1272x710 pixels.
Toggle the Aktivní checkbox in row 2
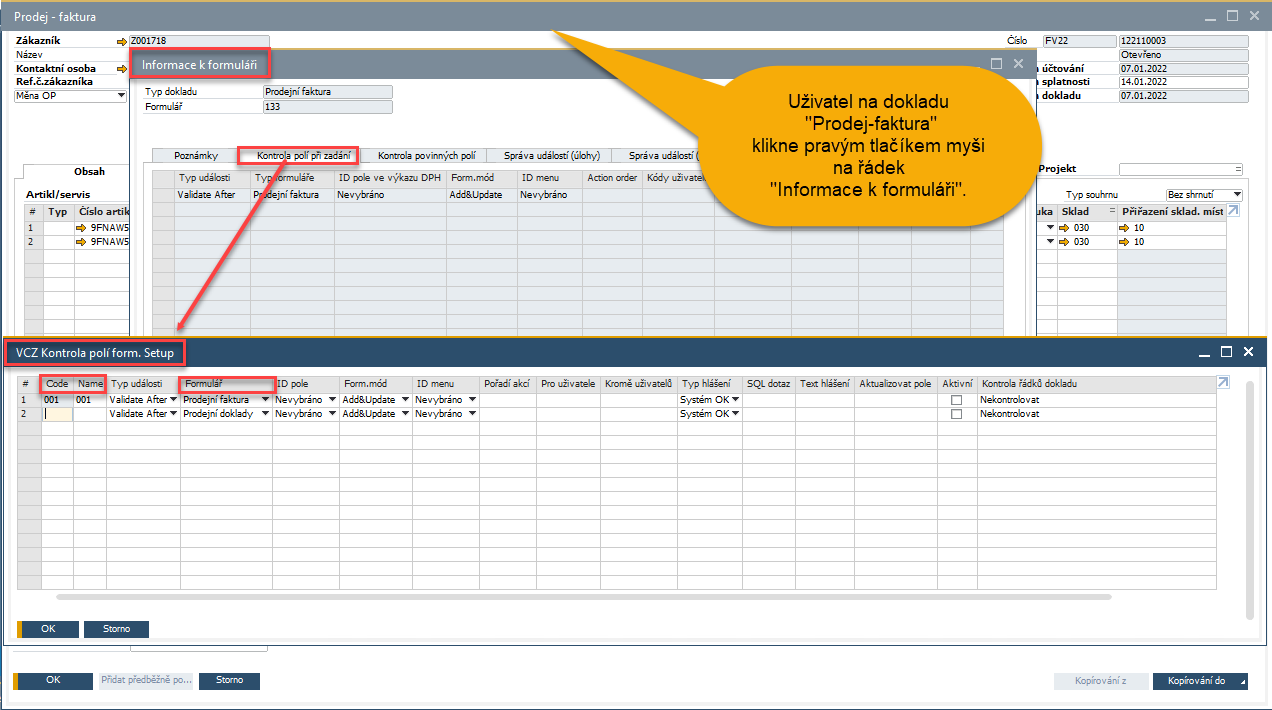click(956, 414)
